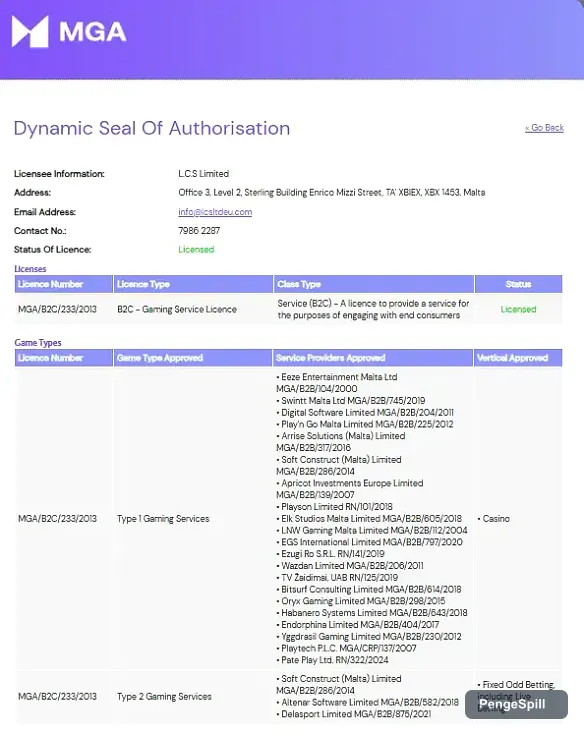Select the Type 2 Gaming Services cell
Image resolution: width=584 pixels, height=735 pixels.
[x=164, y=697]
